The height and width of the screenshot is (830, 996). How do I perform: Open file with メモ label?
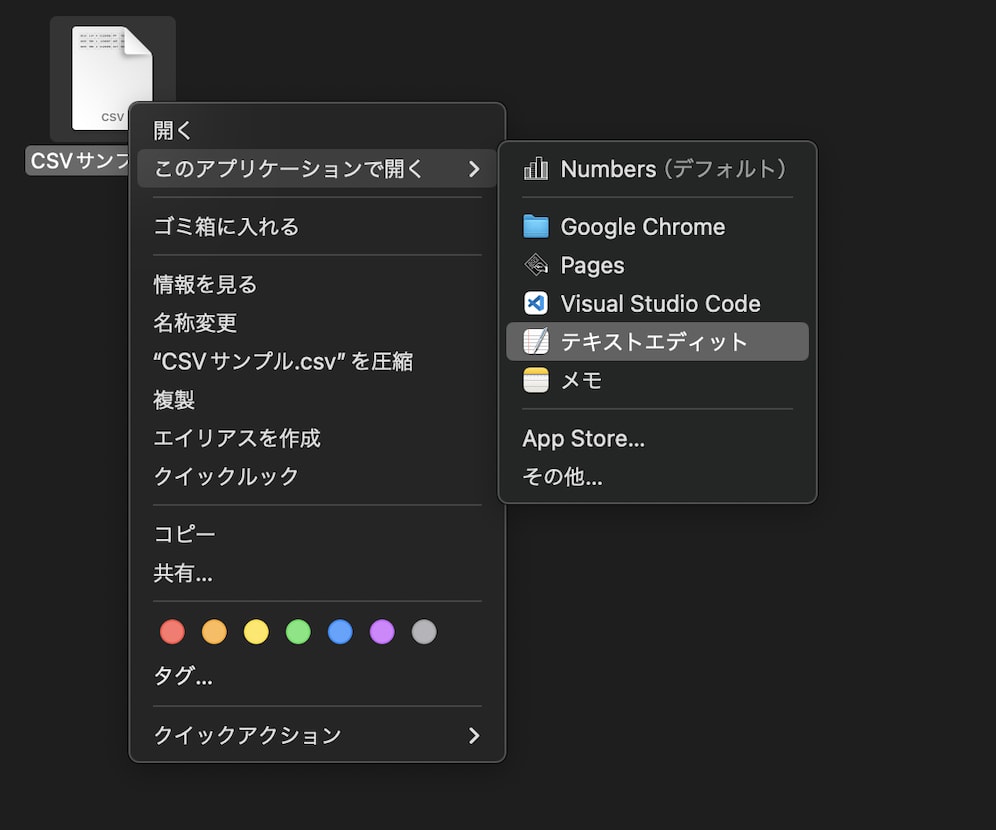point(581,380)
